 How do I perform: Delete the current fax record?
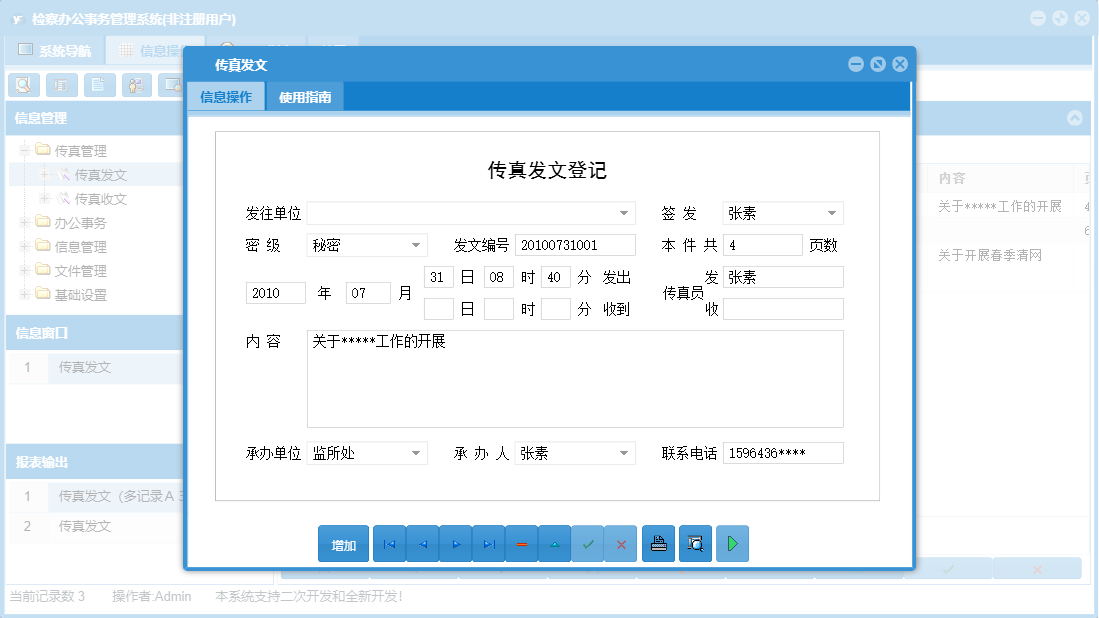tap(521, 543)
